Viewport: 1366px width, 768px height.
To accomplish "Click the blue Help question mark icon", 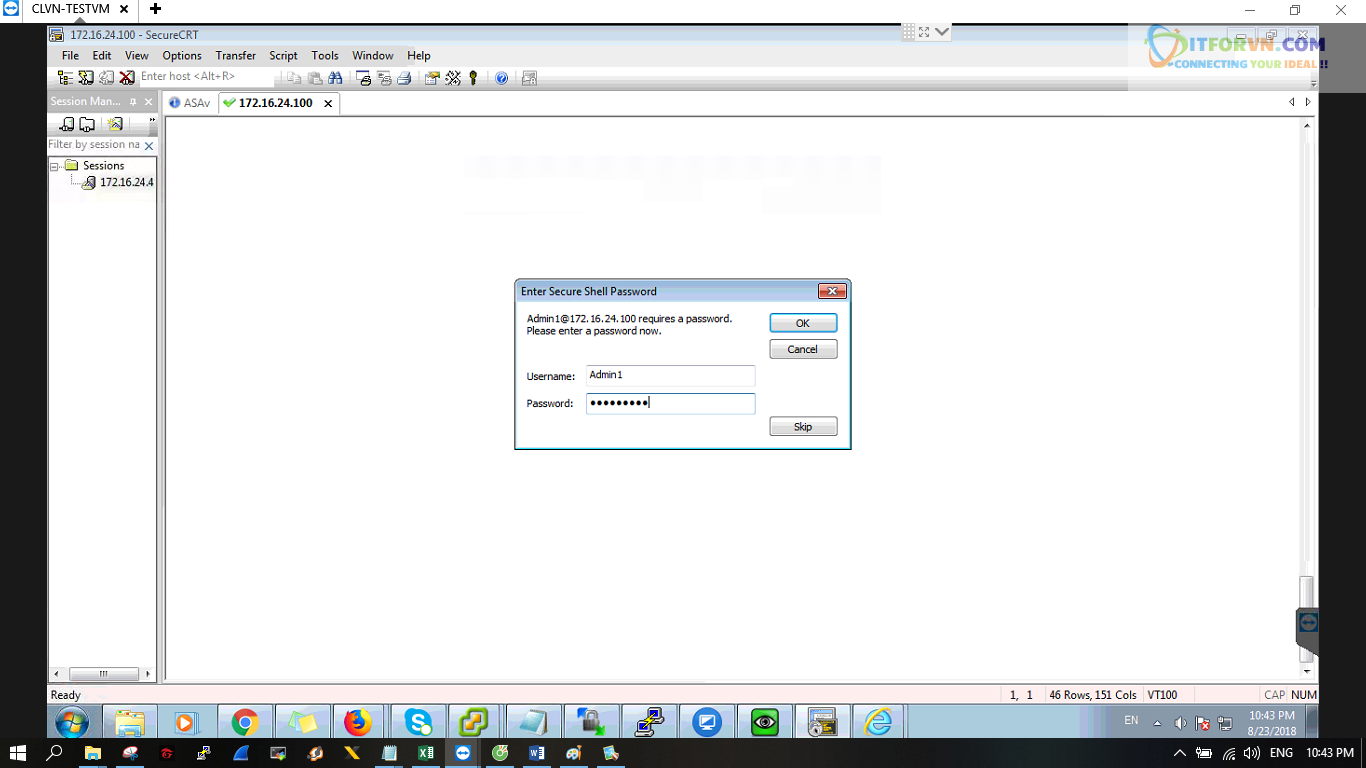I will tap(502, 77).
